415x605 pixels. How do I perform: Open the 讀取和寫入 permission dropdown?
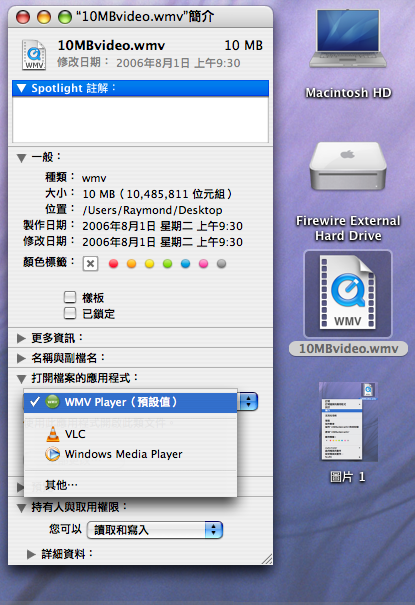point(155,530)
